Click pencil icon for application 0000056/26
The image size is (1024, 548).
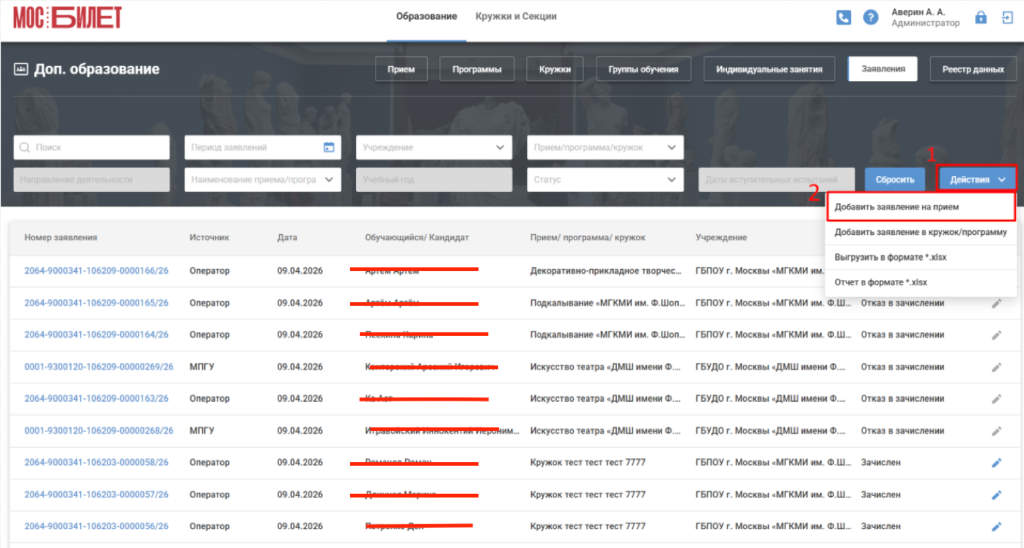[997, 526]
